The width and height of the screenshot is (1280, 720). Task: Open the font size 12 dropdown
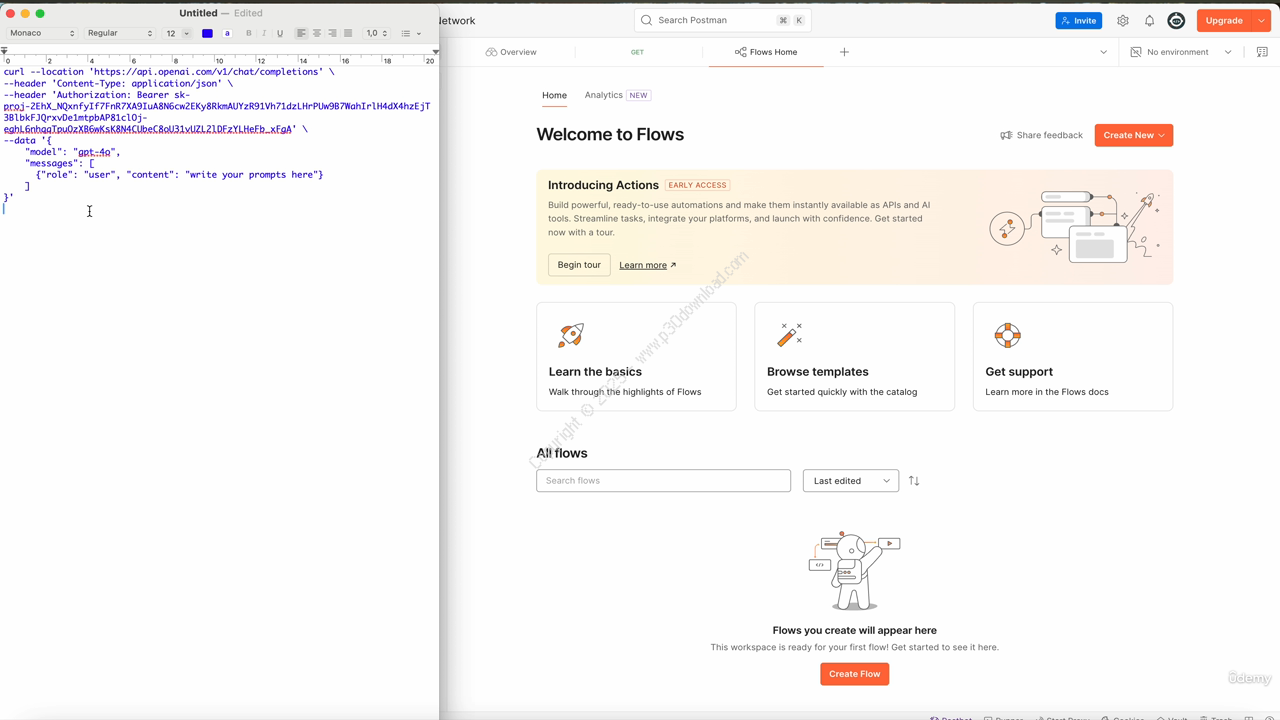[x=177, y=33]
